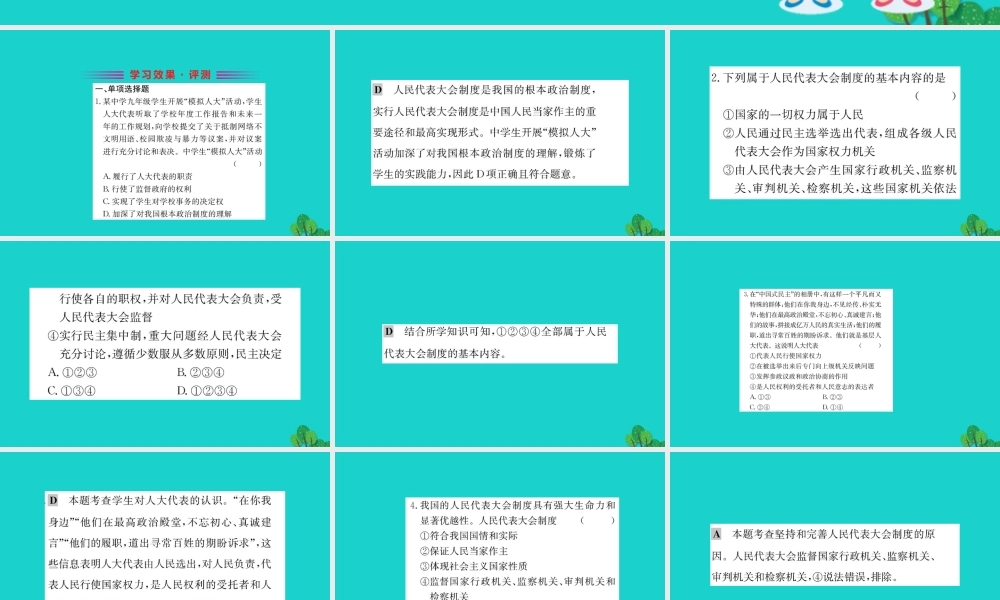The image size is (1000, 600).
Task: Select answer B. ②③④ in question 2 options
Action: pyautogui.click(x=200, y=372)
